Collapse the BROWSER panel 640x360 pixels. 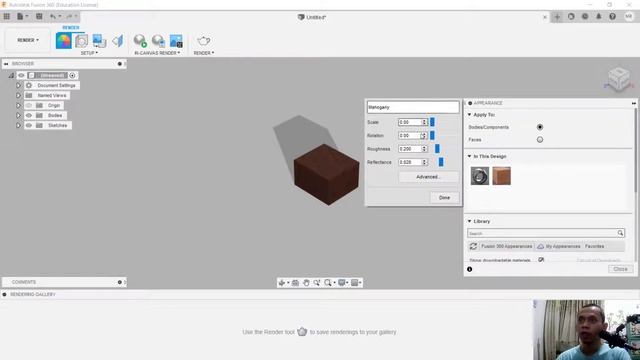click(x=6, y=64)
